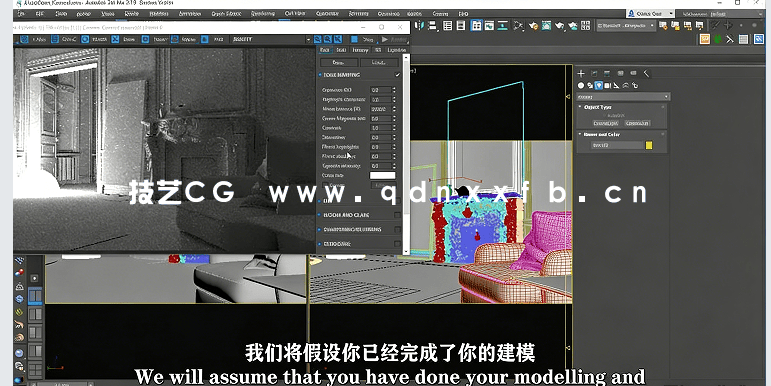Select the Helpers category icon

coord(616,85)
